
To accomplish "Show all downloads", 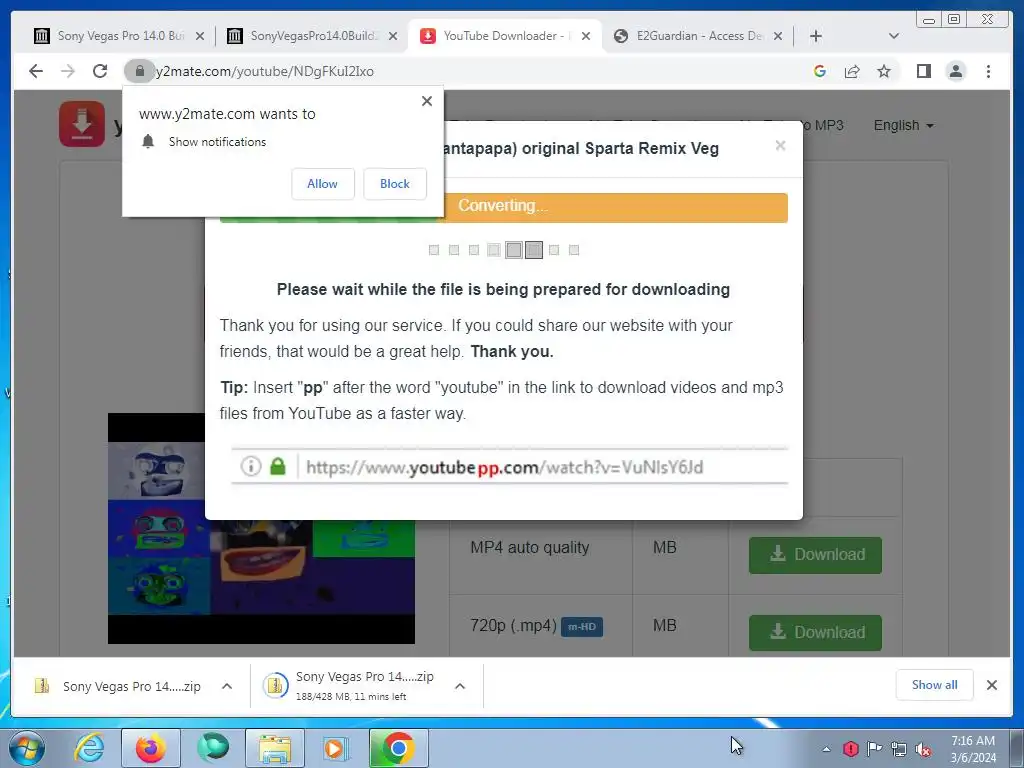I will [x=935, y=685].
